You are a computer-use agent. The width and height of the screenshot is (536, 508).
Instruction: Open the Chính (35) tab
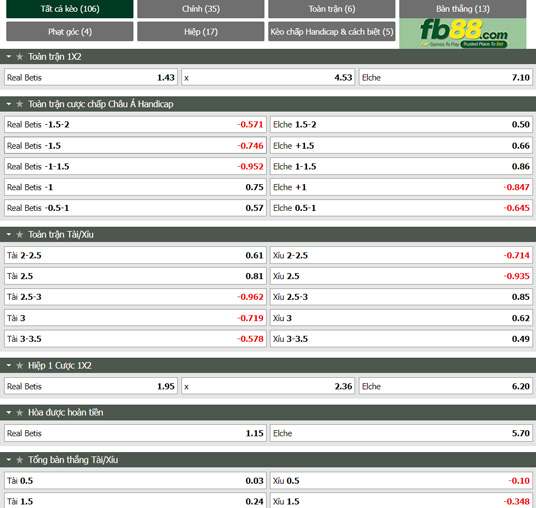pyautogui.click(x=201, y=9)
